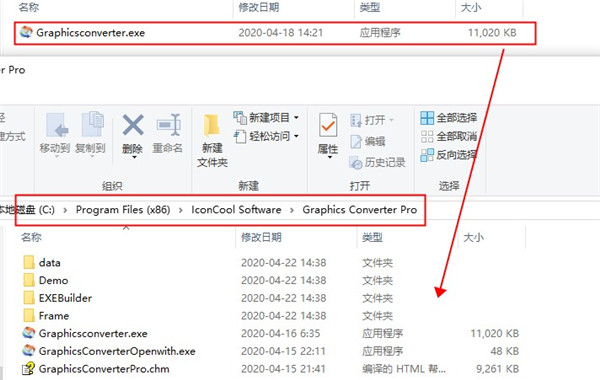Click icon of Graphicsconverter.exe in lower list

29,333
